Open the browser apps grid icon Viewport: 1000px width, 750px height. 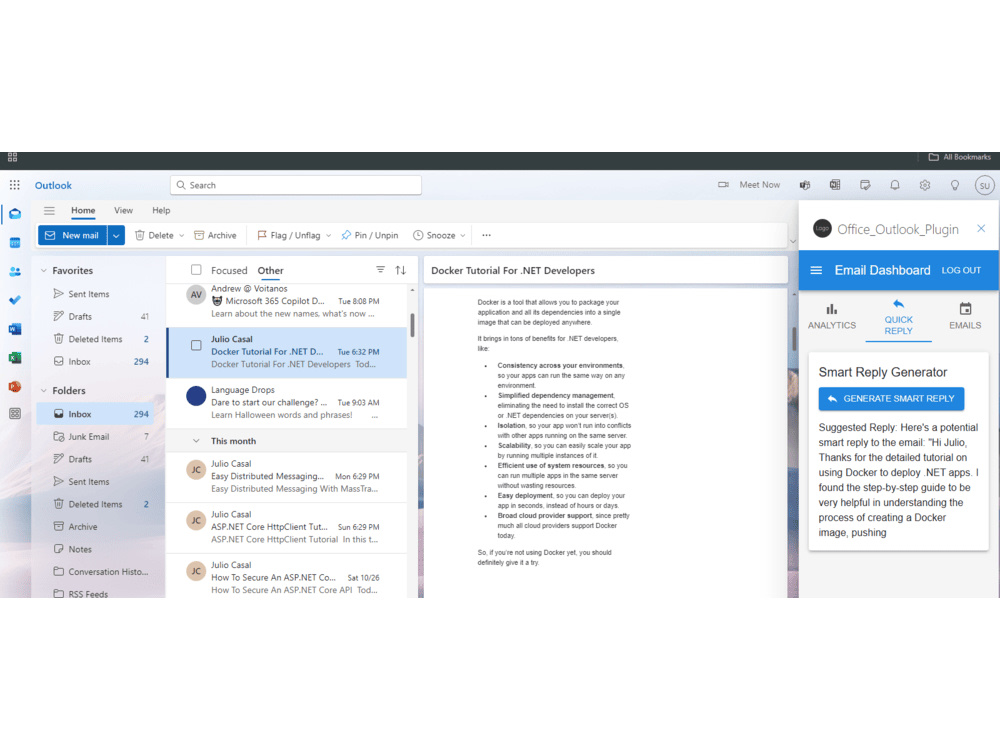click(12, 157)
